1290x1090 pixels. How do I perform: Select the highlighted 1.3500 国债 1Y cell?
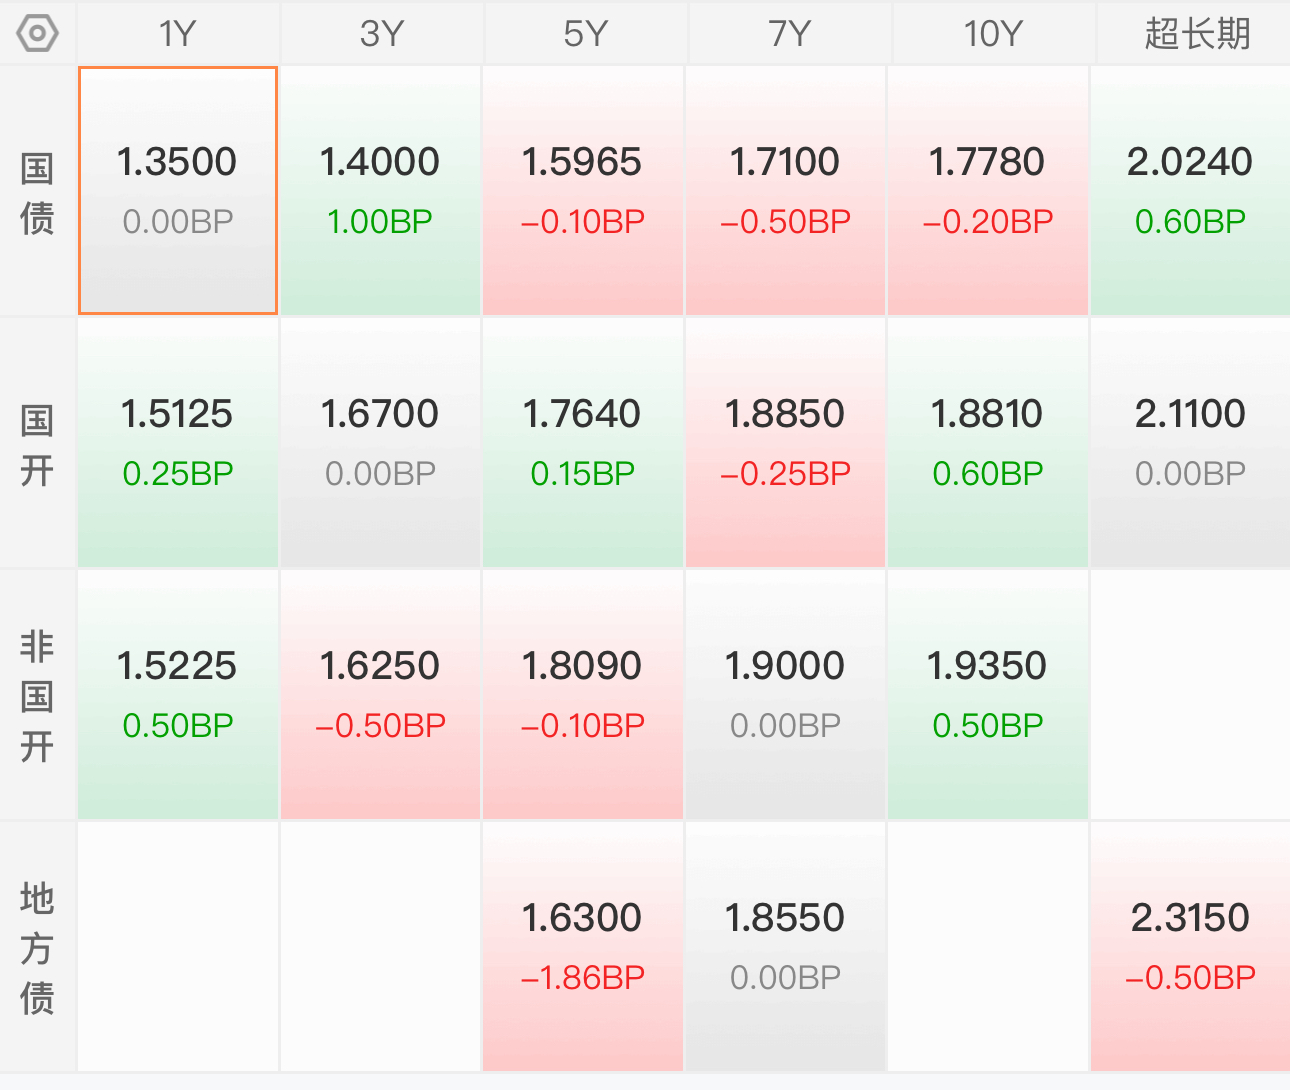coord(178,191)
